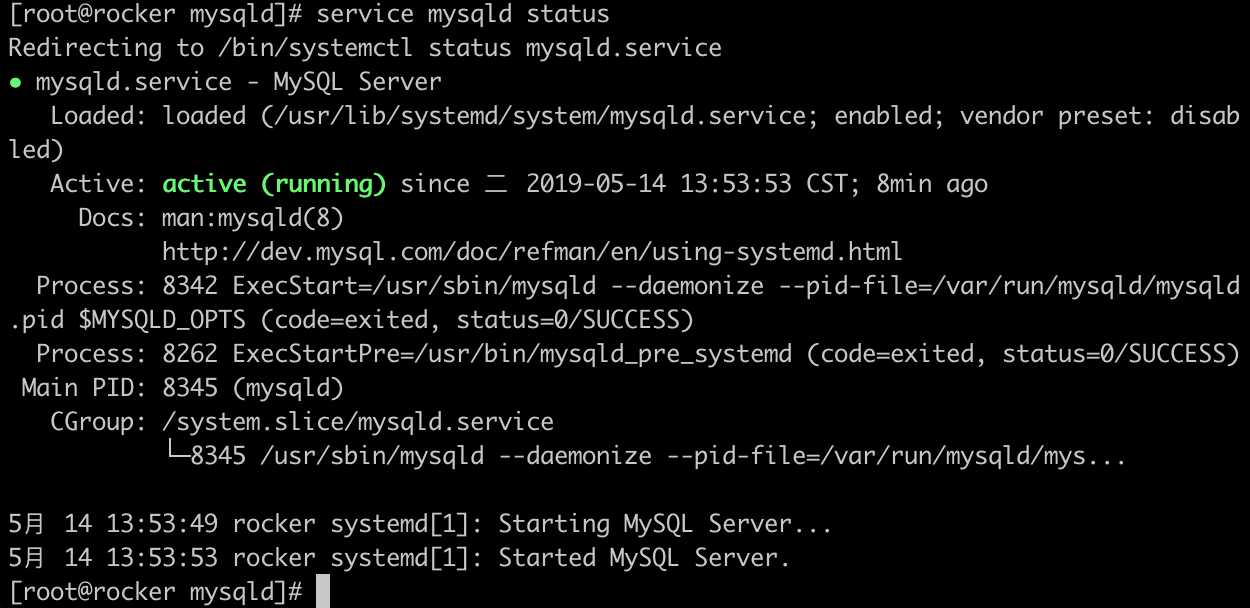Click the last '[root@rocker mysqld]#' prompt
This screenshot has height=608, width=1250.
pyautogui.click(x=155, y=591)
